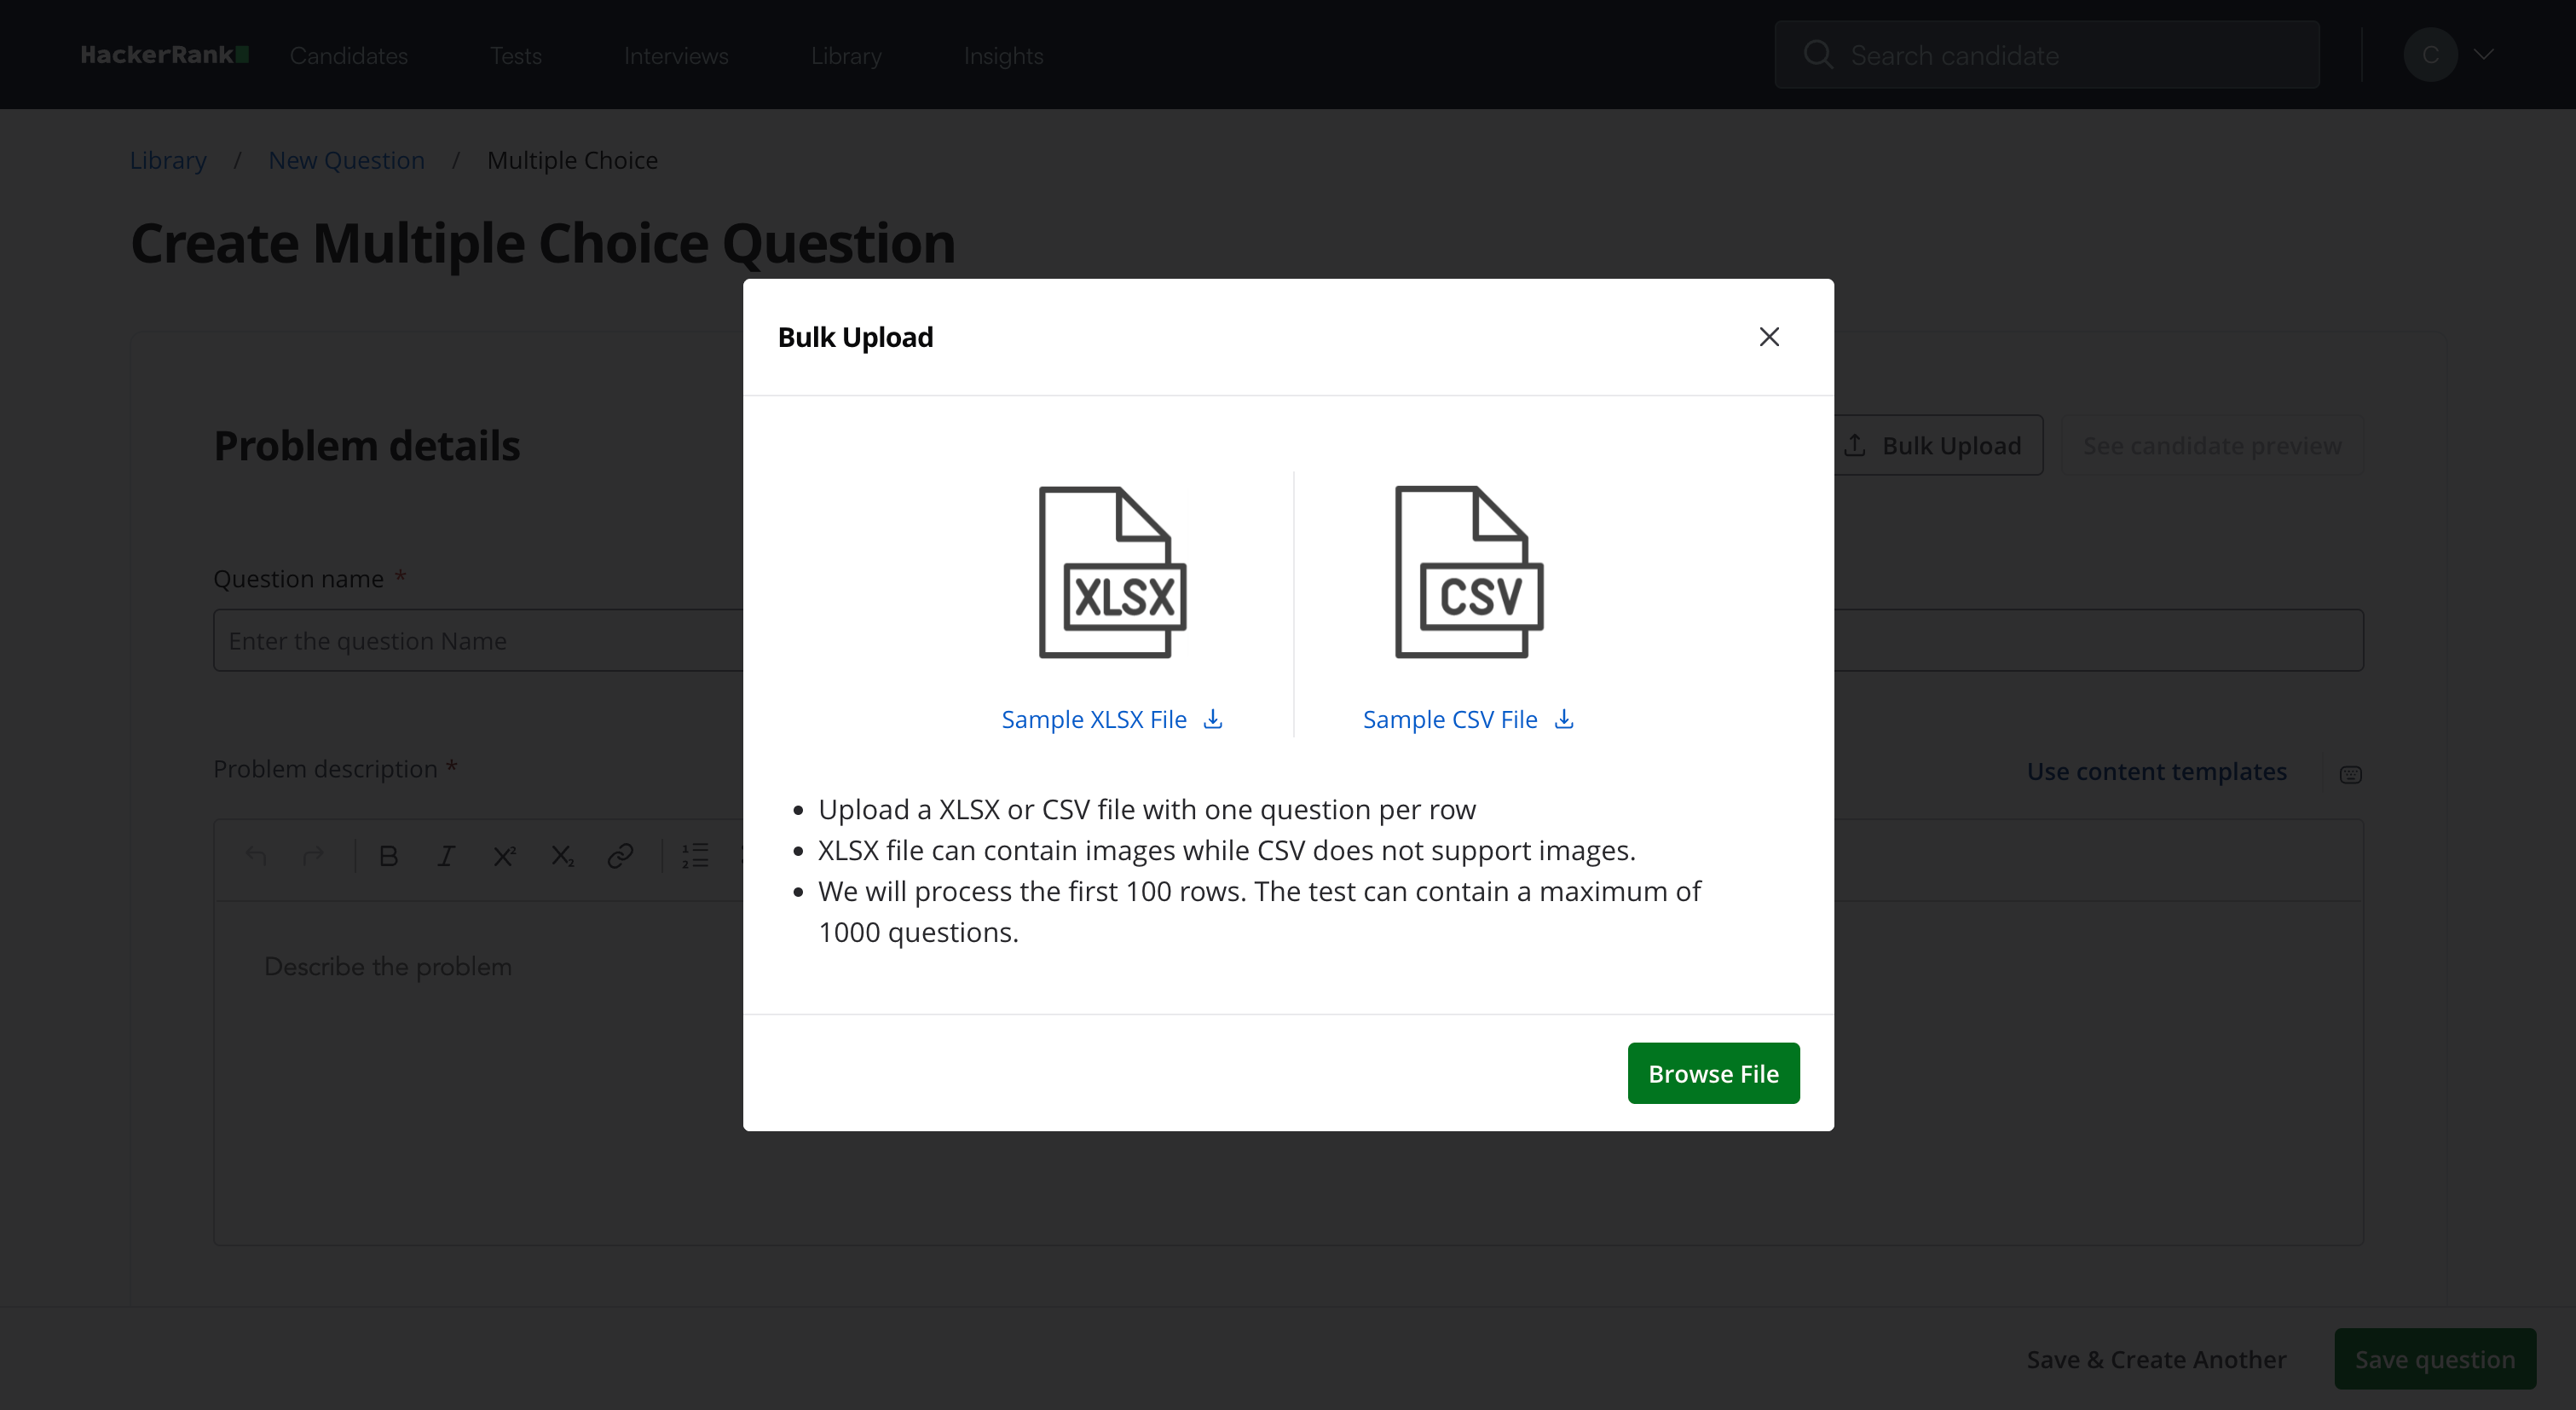Click the Save question button
The width and height of the screenshot is (2576, 1410).
pos(2434,1359)
